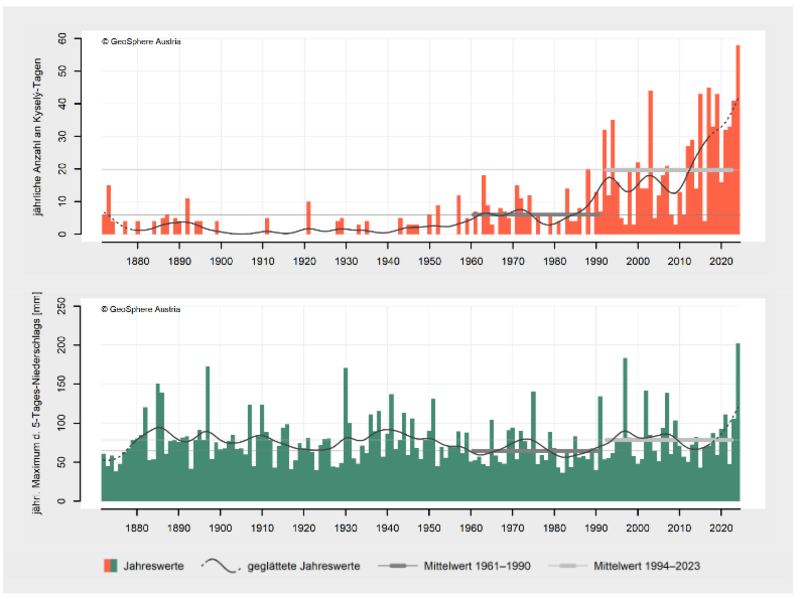Click the red Jahreswerte legend swatch
Screen dimensions: 800x599
pyautogui.click(x=108, y=566)
